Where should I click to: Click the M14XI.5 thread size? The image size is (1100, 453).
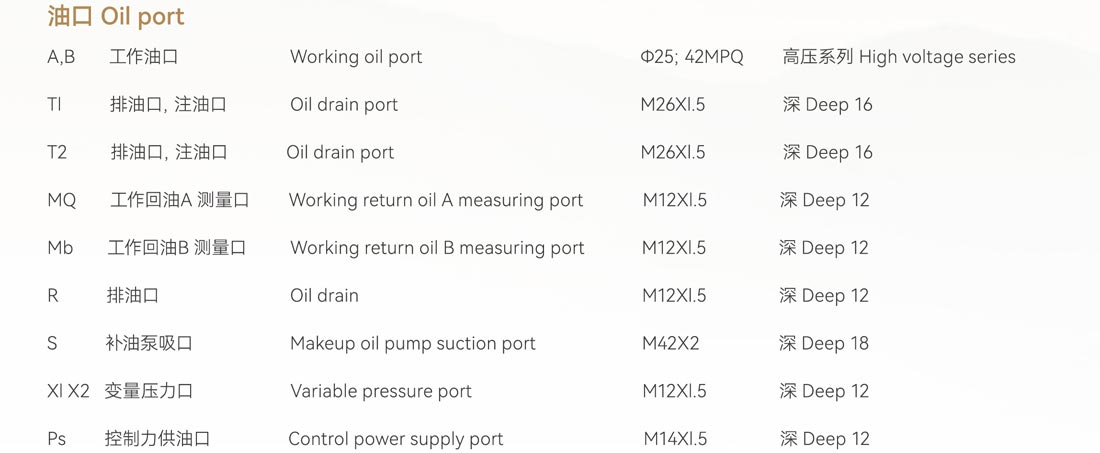click(675, 439)
